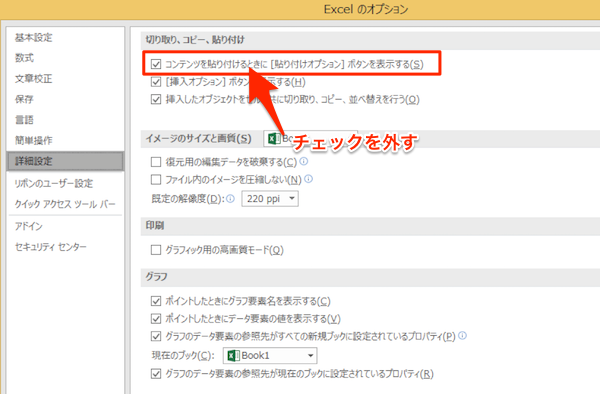Open the 220 ppi resolution dropdown

pos(270,199)
